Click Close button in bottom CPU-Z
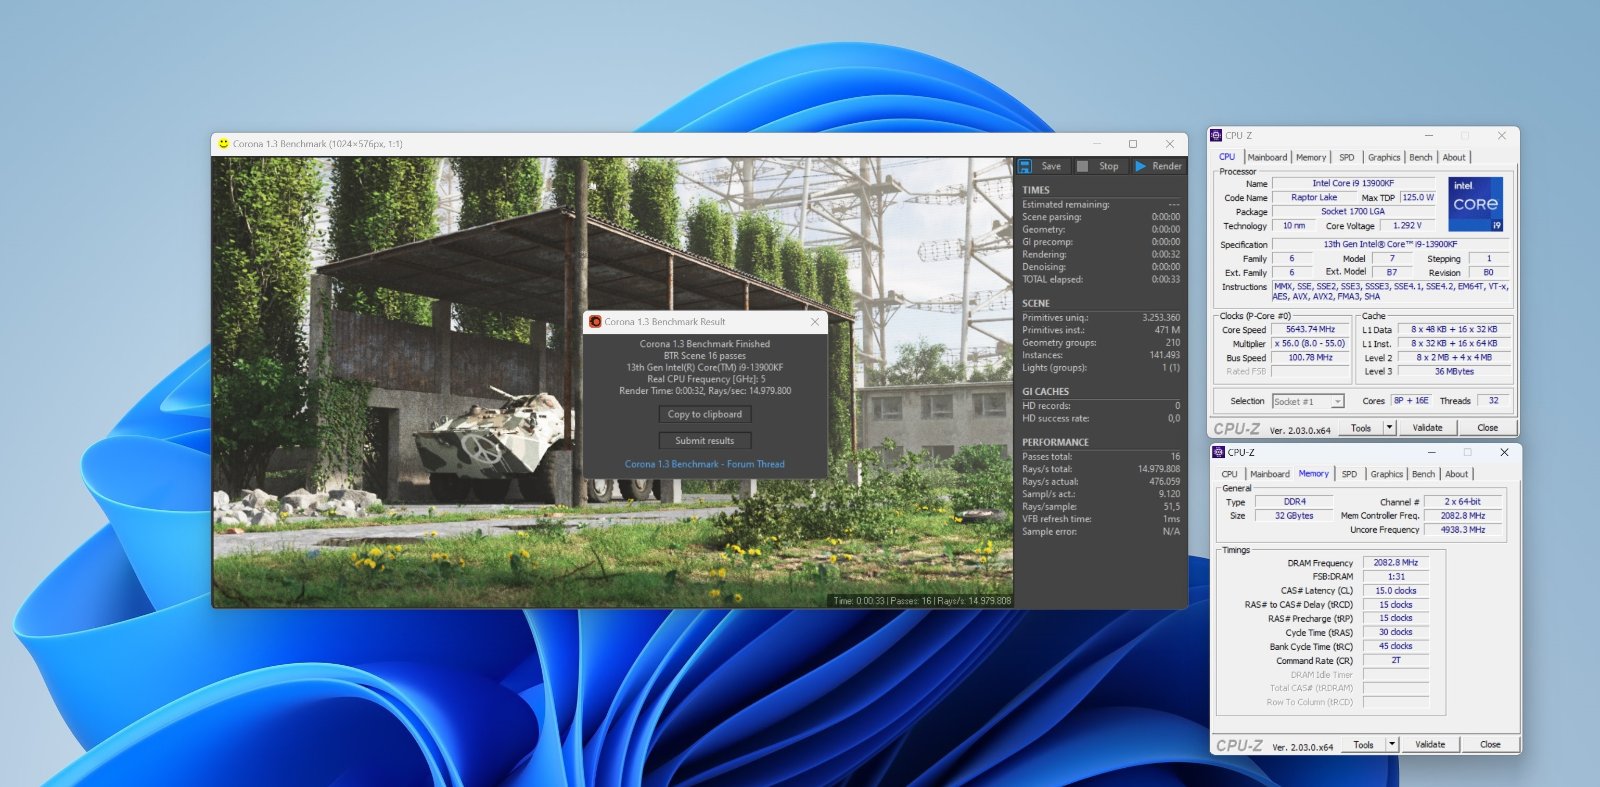Image resolution: width=1600 pixels, height=787 pixels. point(1490,744)
